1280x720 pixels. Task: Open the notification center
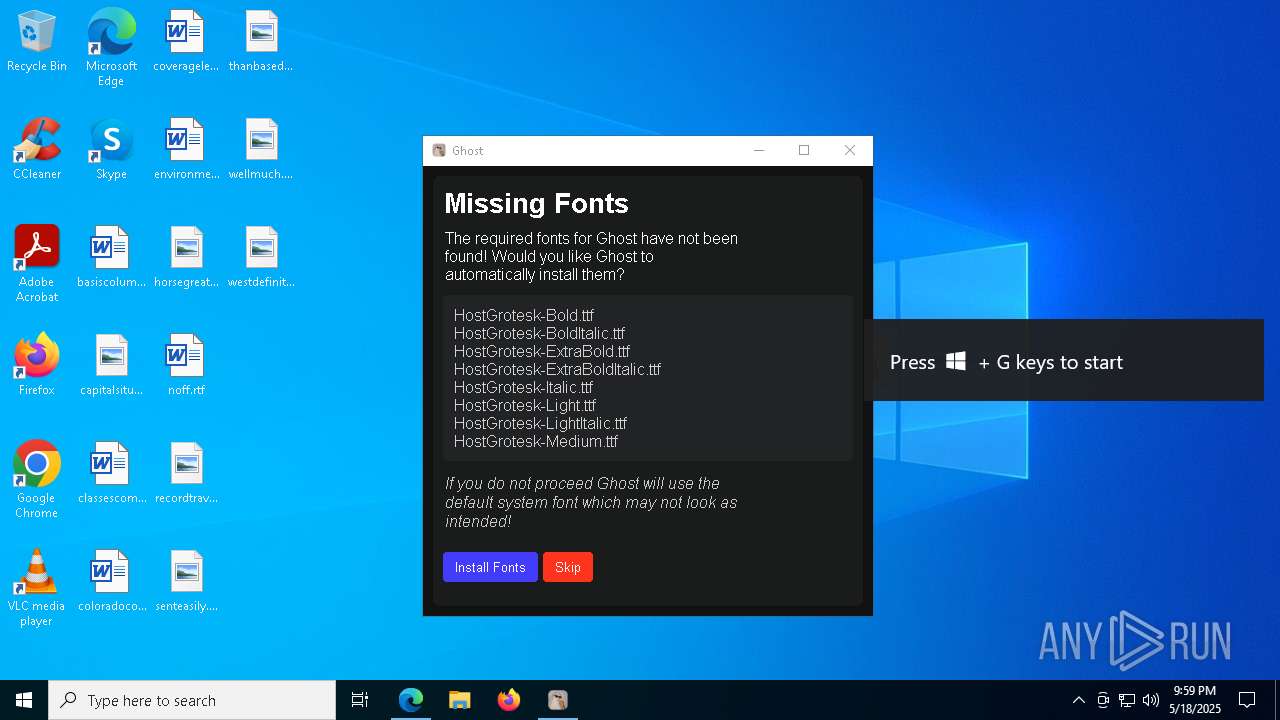pos(1247,700)
